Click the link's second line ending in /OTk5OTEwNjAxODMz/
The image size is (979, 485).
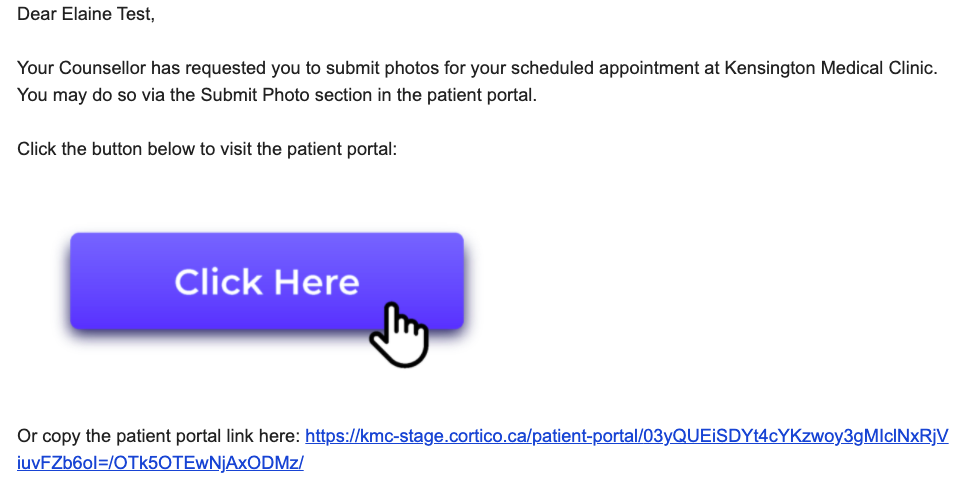pos(160,463)
